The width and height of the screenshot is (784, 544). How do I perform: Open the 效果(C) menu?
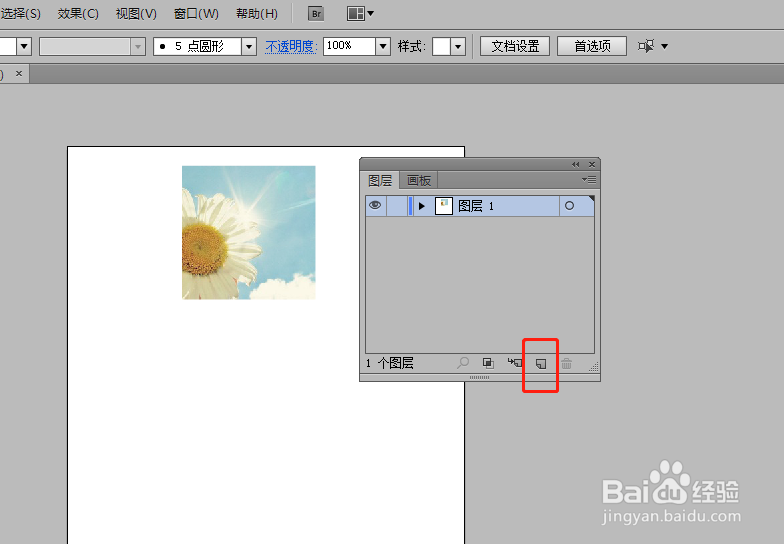click(x=78, y=14)
